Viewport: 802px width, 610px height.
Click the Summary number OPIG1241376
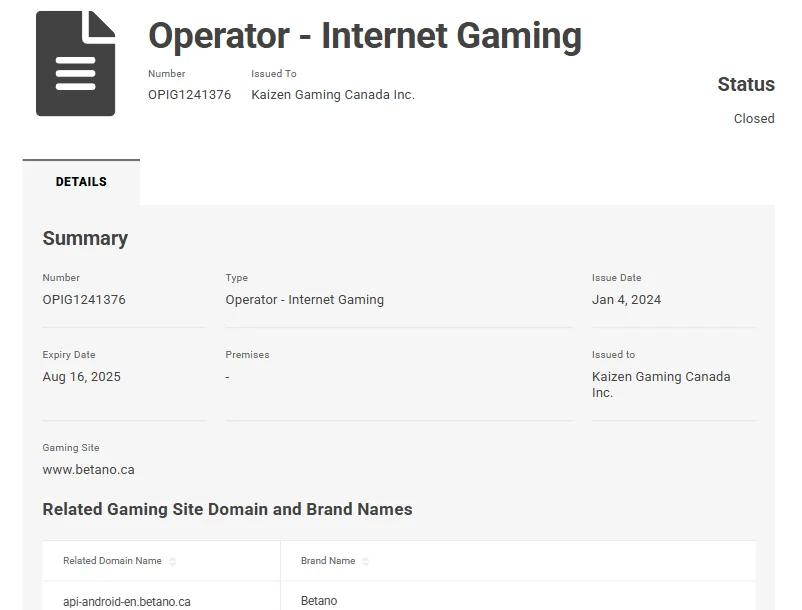[x=84, y=300]
